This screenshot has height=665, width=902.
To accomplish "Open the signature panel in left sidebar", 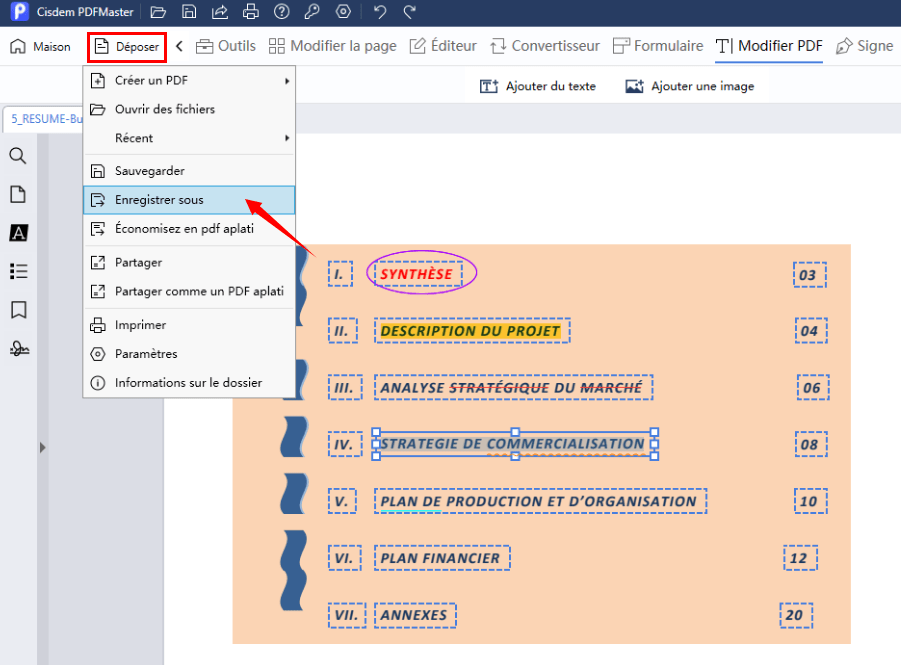I will (x=18, y=349).
